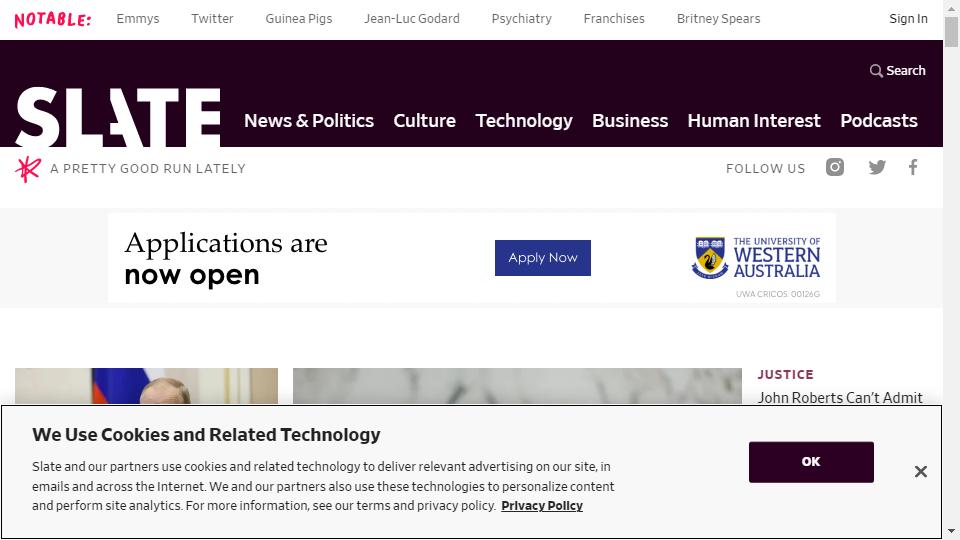Click the A PRETTY GOOD RUN LATELY tagline
This screenshot has height=540, width=960.
(x=148, y=168)
